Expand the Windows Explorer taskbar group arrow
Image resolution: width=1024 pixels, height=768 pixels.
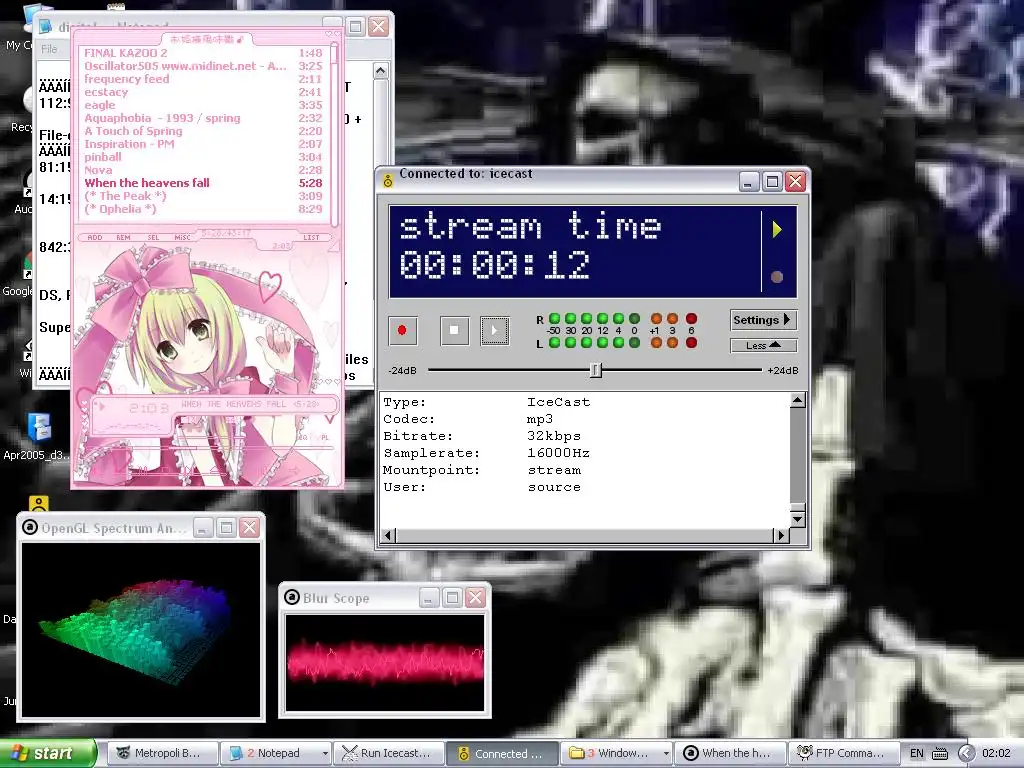pos(665,754)
